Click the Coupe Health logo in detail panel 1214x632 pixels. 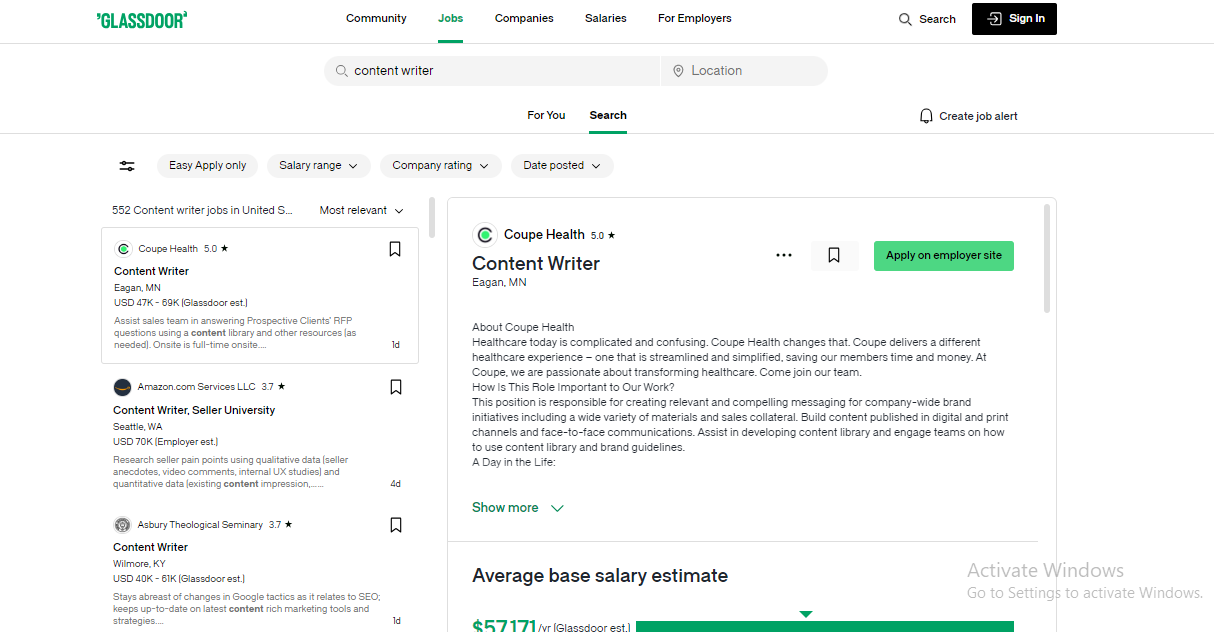[x=485, y=235]
